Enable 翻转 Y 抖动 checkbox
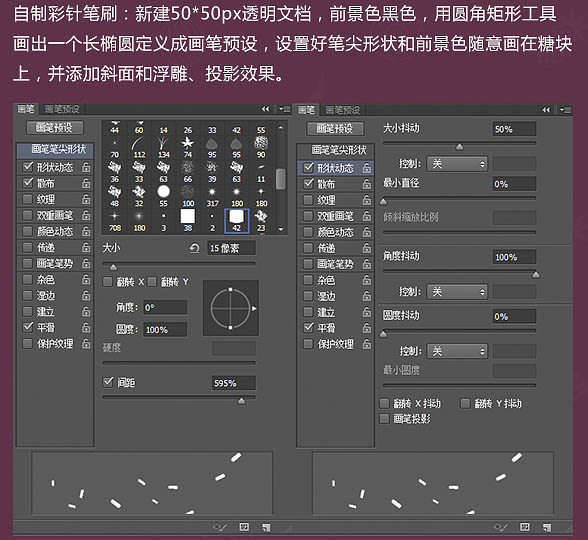588x540 pixels. click(x=465, y=404)
